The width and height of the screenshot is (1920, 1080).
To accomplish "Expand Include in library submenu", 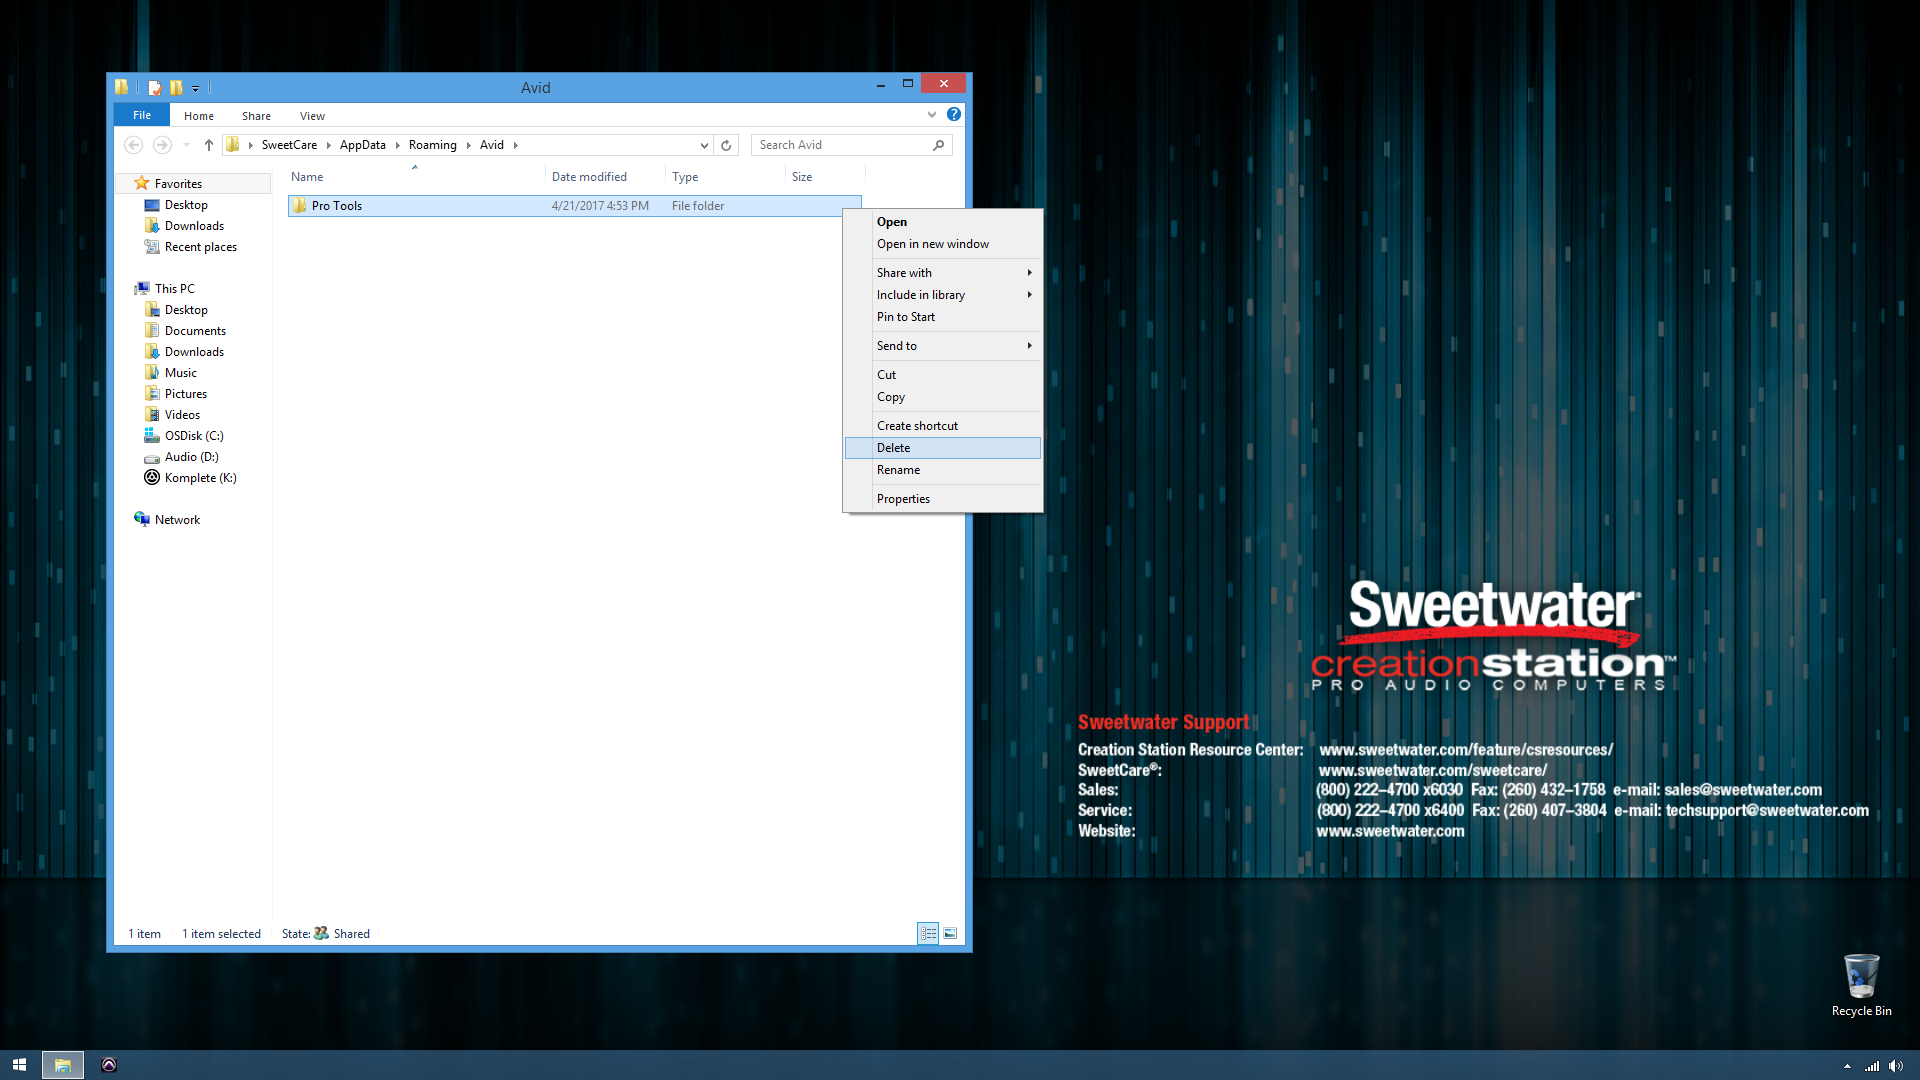I will [1029, 295].
